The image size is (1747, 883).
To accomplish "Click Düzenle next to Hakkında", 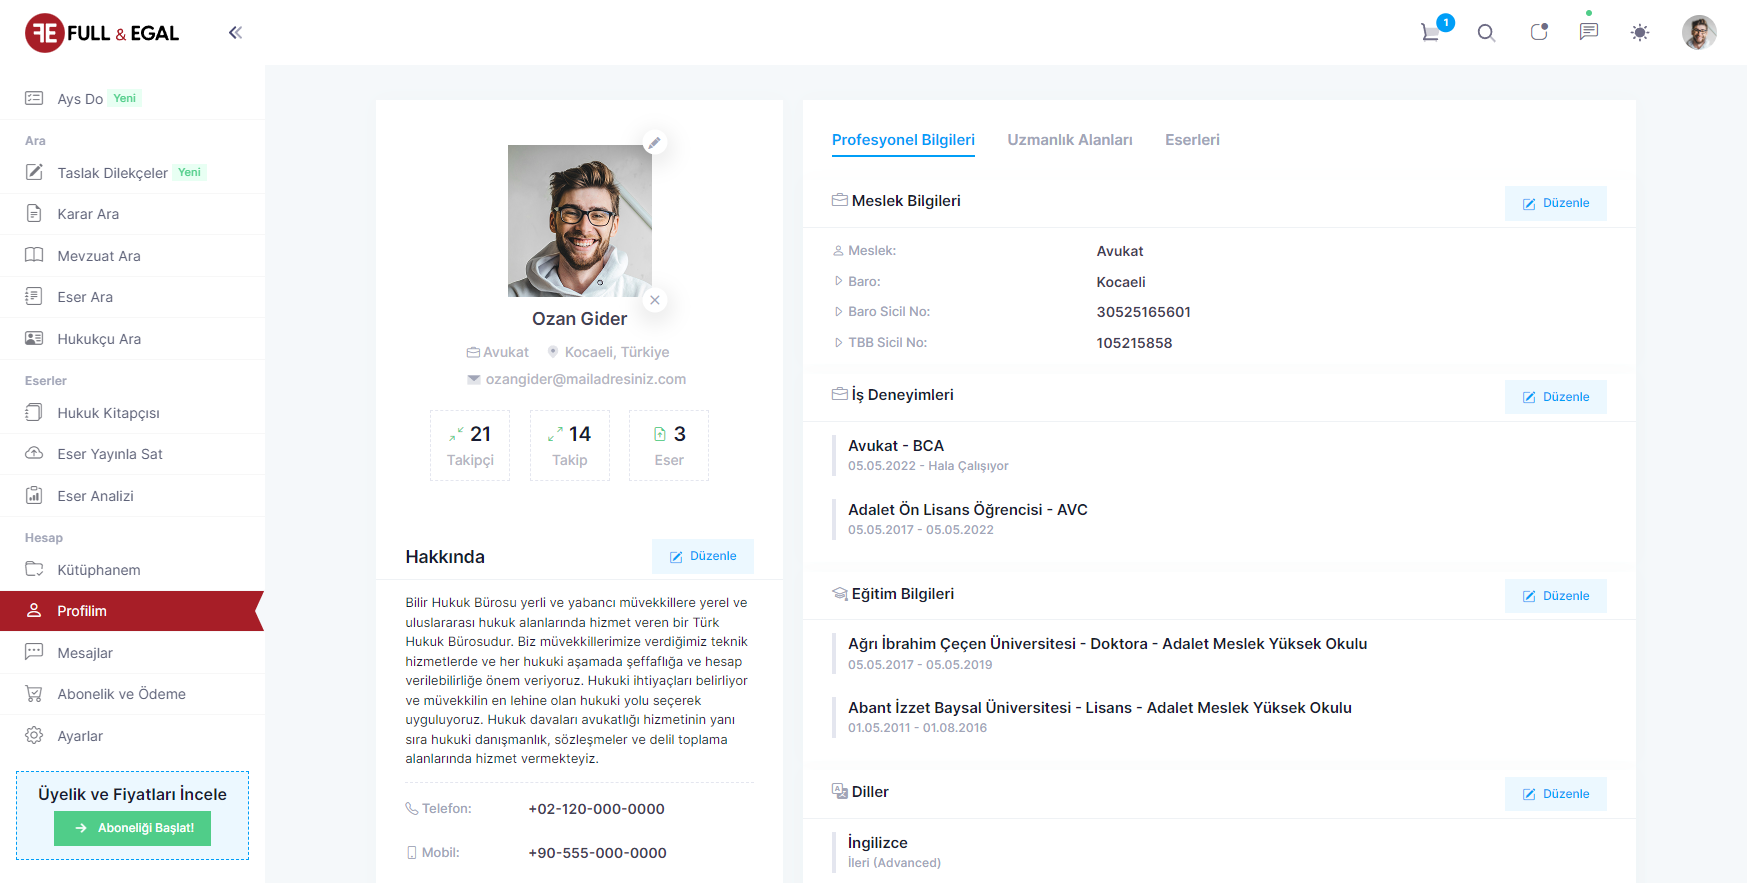I will [x=702, y=556].
